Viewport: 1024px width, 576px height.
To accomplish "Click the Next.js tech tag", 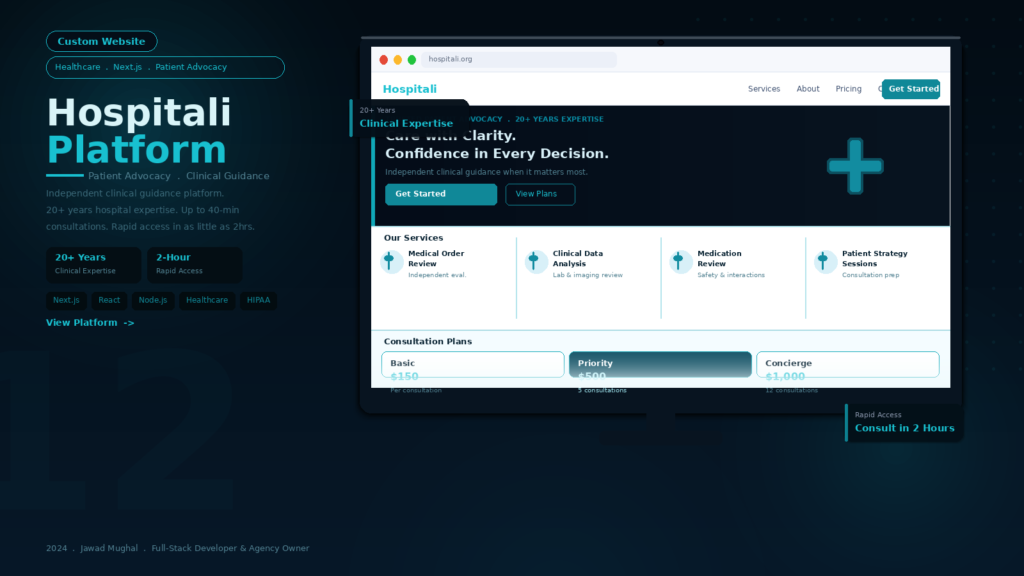I will (x=66, y=300).
